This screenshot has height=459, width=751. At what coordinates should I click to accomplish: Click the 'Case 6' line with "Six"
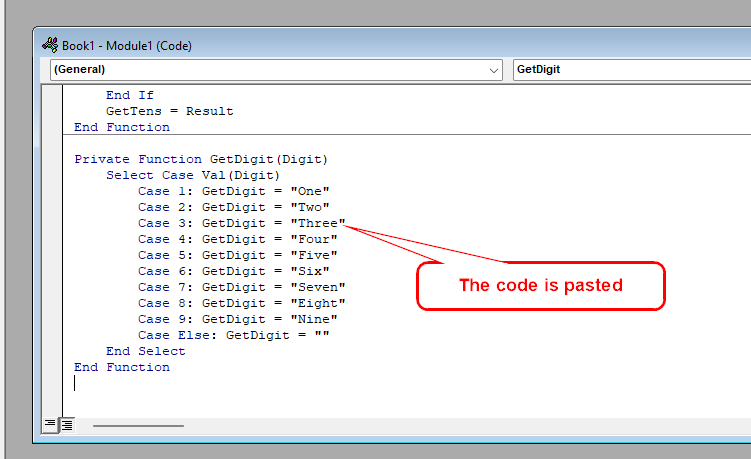(234, 271)
